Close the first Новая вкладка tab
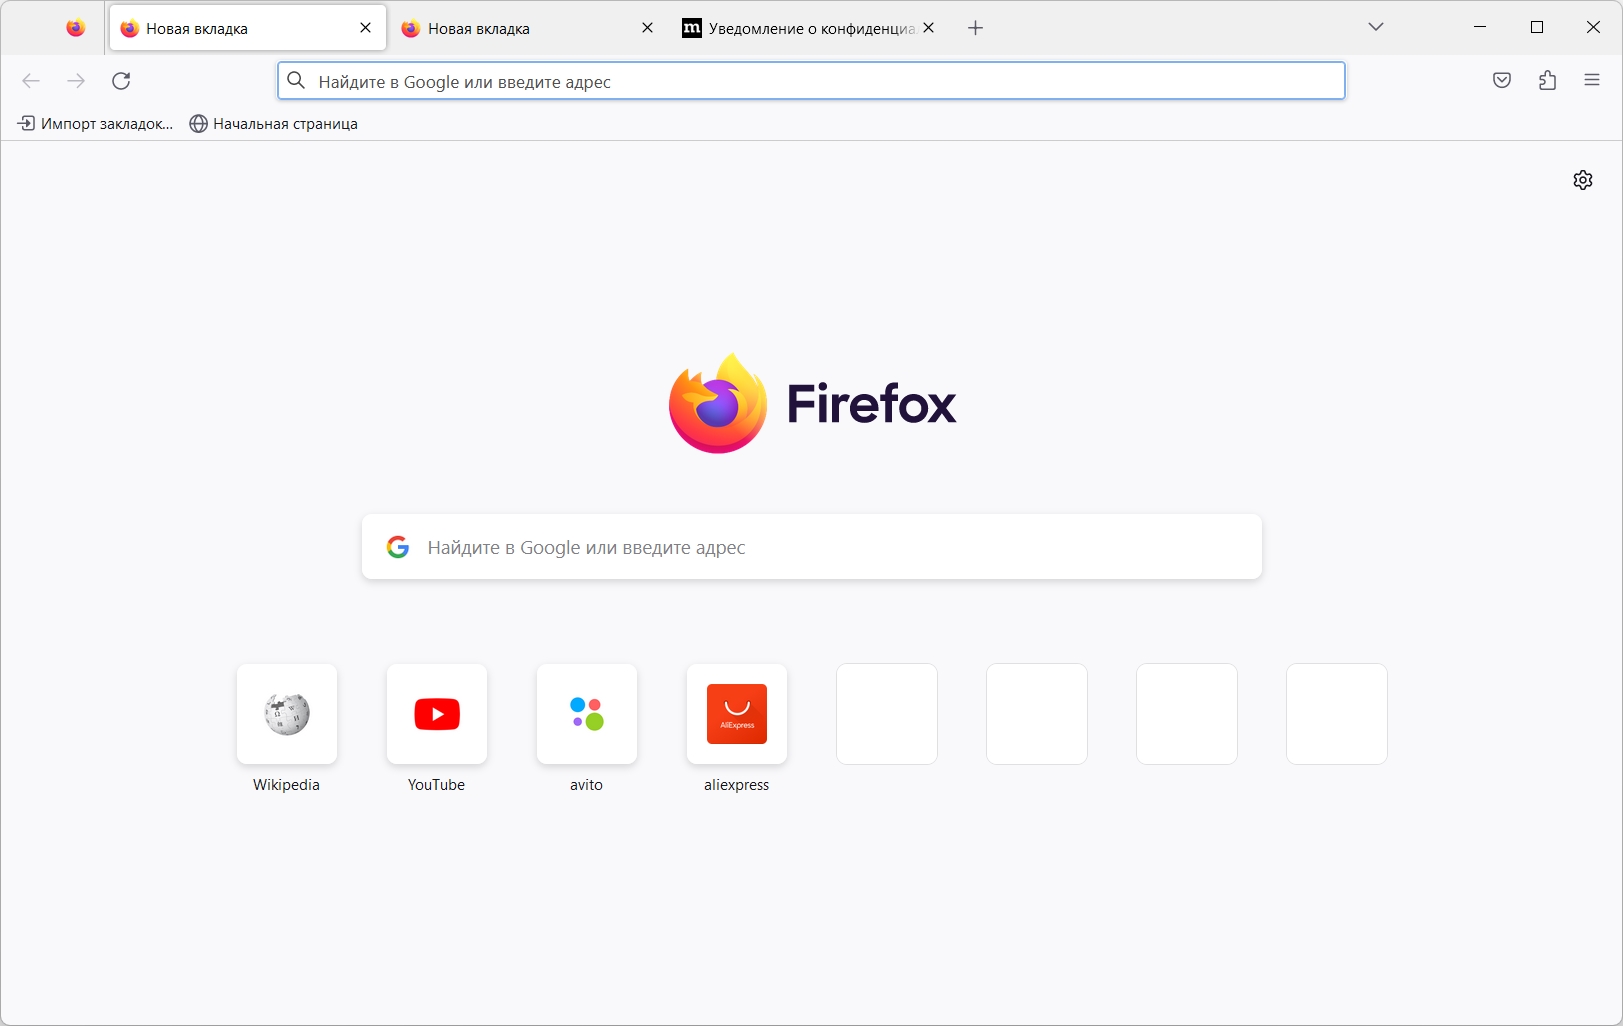Viewport: 1623px width, 1026px height. click(x=366, y=28)
